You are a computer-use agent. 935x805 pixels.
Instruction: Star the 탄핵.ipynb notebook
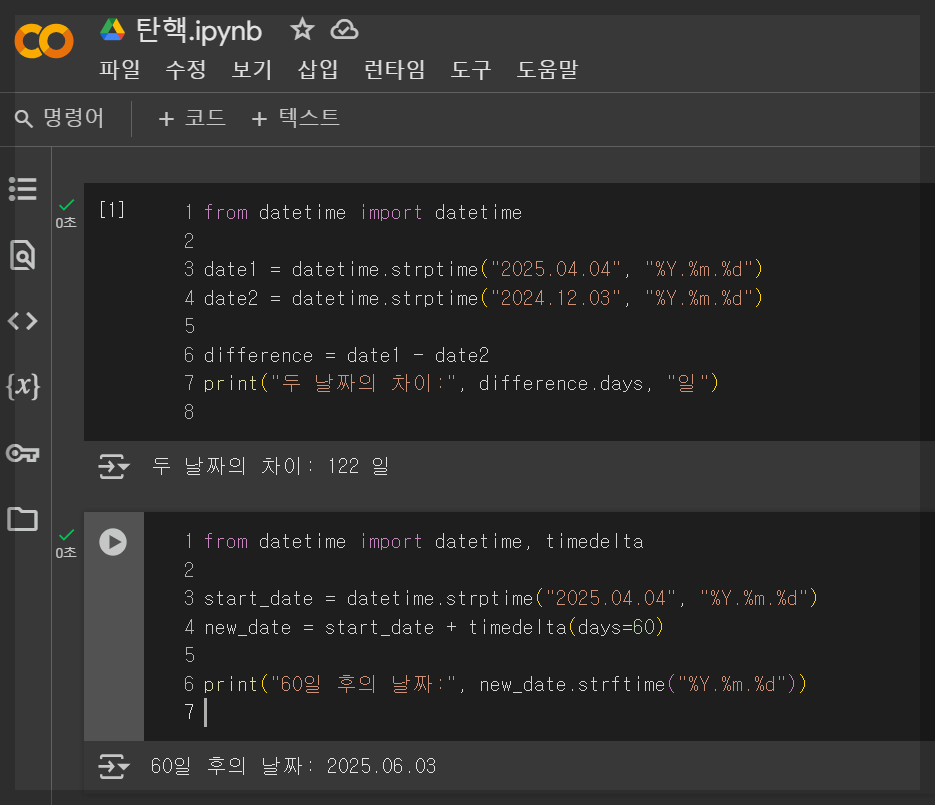pyautogui.click(x=302, y=29)
